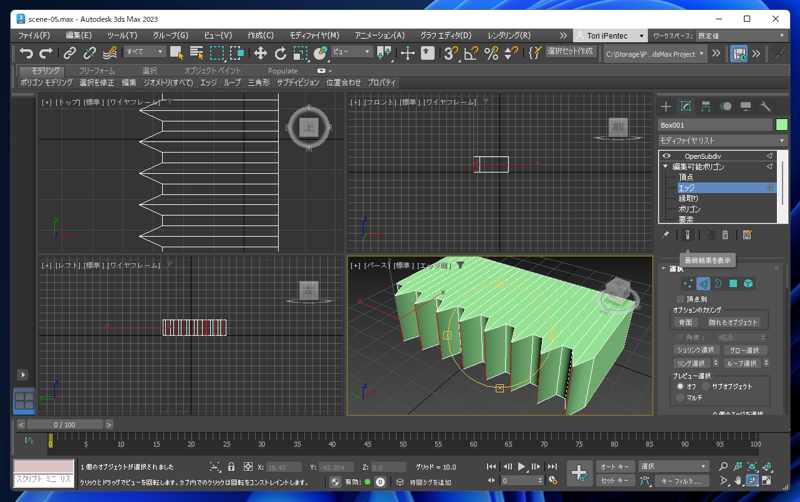Open the モディファイヤリスト dropdown

[x=722, y=140]
